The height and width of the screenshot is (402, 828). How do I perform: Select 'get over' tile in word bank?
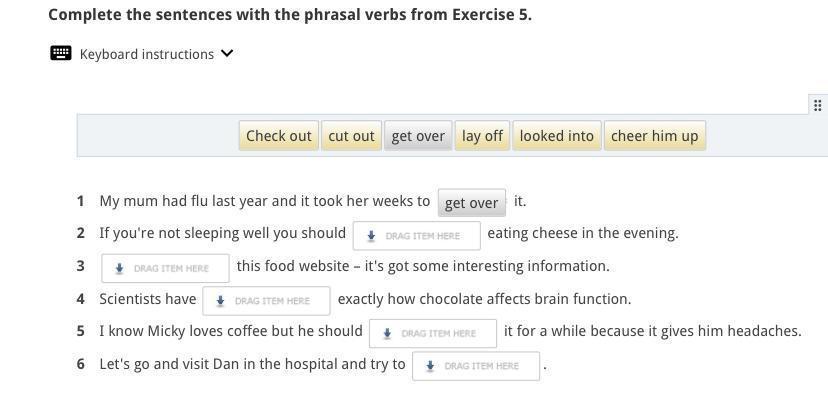(418, 136)
